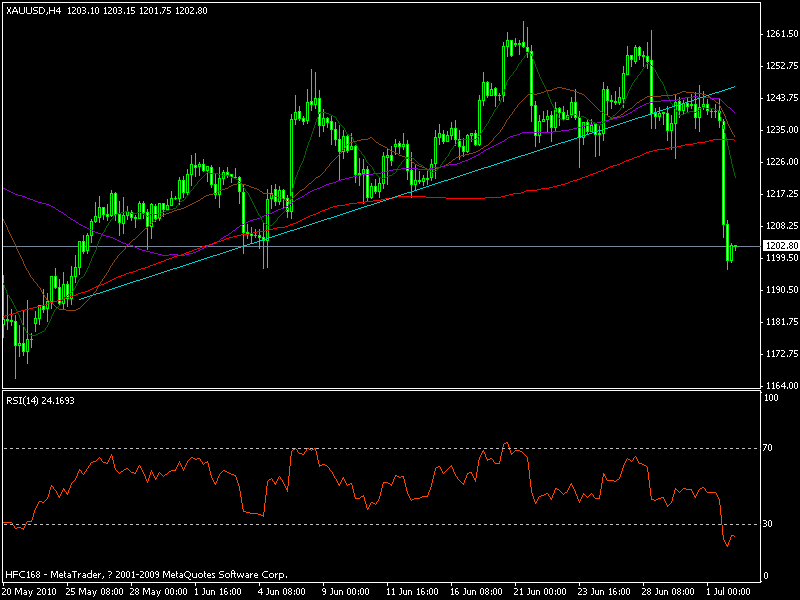Click the 1235.00 price axis label
800x600 pixels.
[x=782, y=130]
